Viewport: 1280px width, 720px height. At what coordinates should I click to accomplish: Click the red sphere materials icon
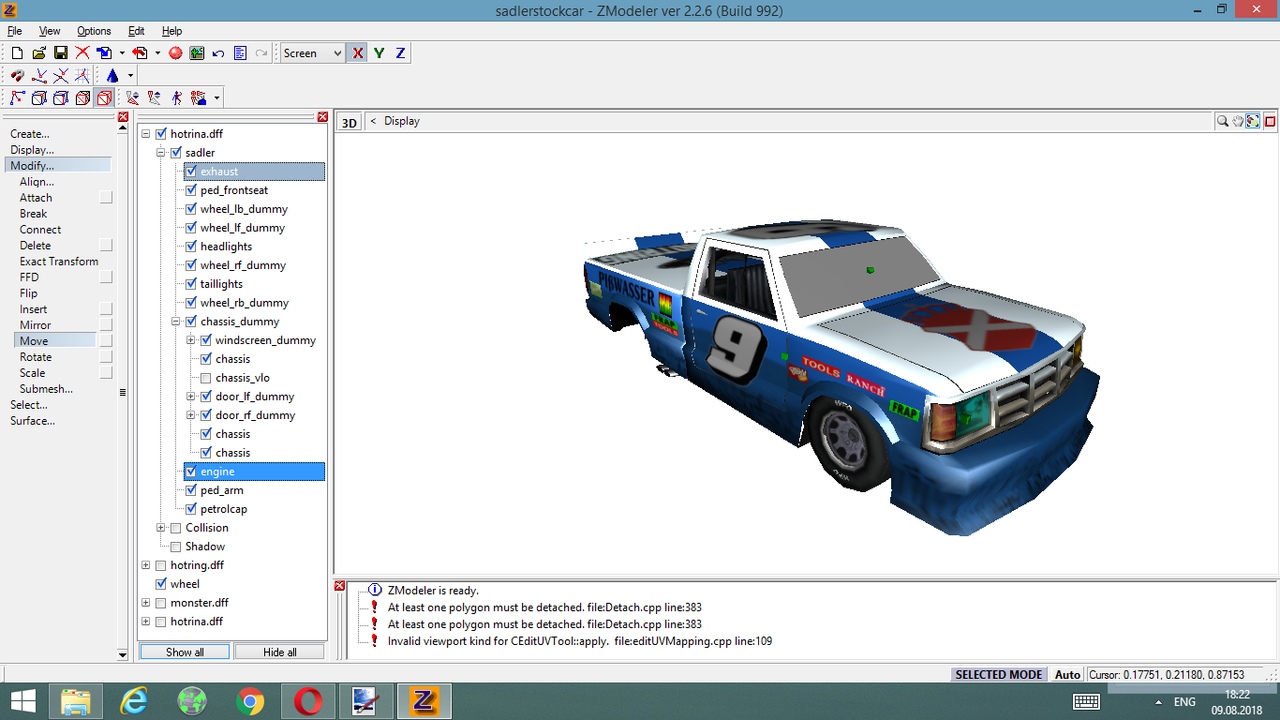point(175,53)
